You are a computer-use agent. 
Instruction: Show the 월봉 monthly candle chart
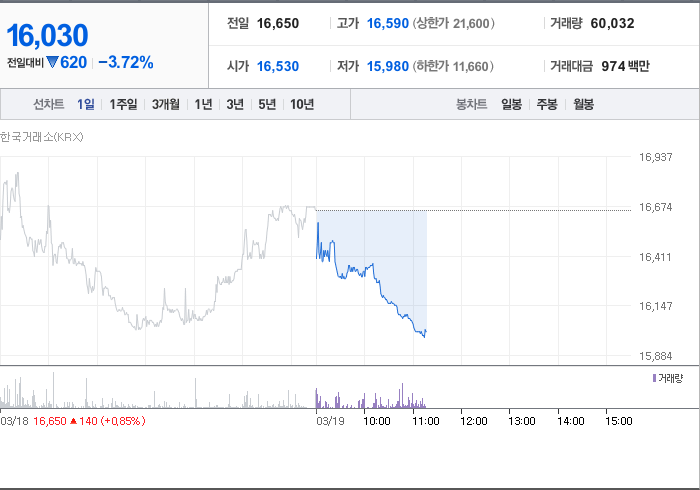[x=583, y=104]
